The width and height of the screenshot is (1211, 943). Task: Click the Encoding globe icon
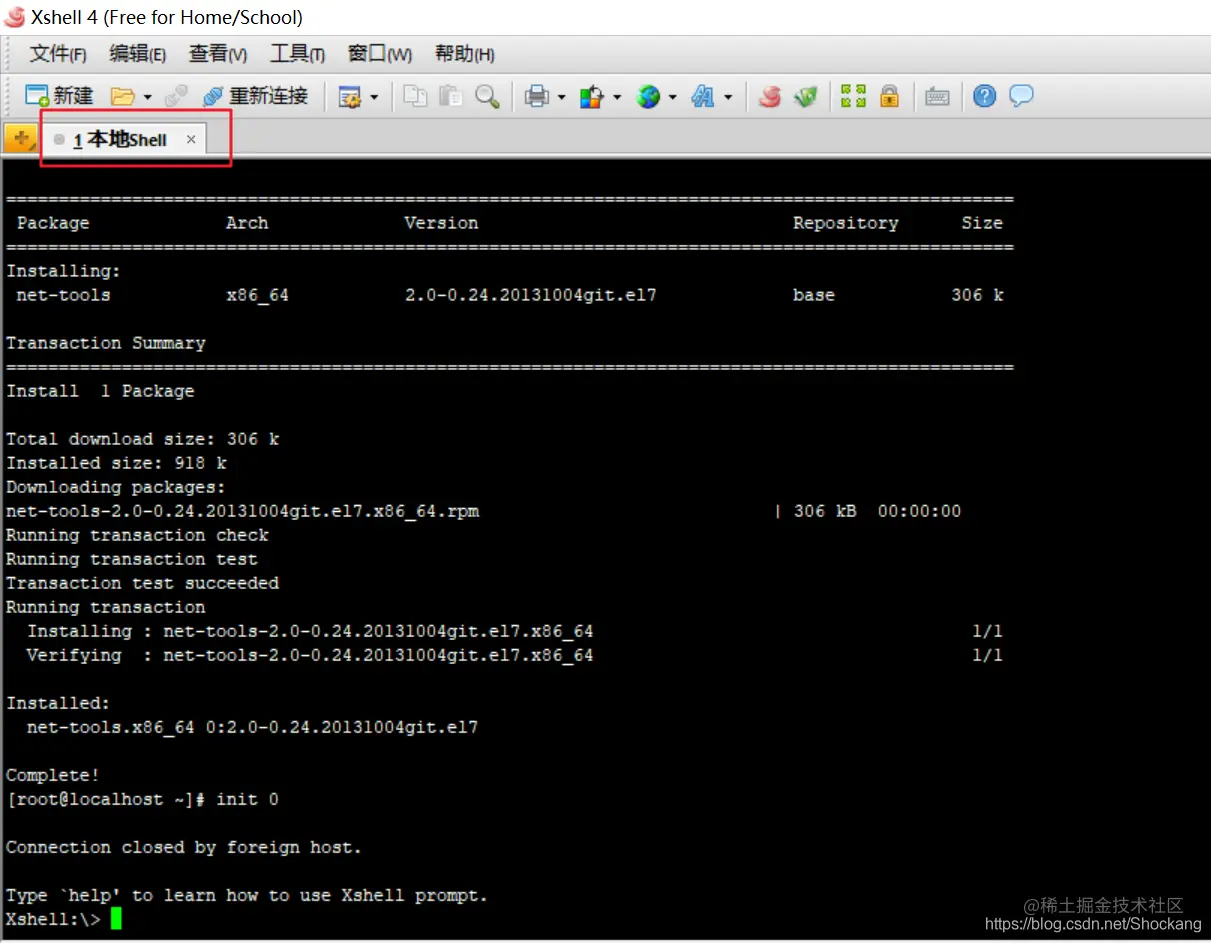tap(648, 96)
